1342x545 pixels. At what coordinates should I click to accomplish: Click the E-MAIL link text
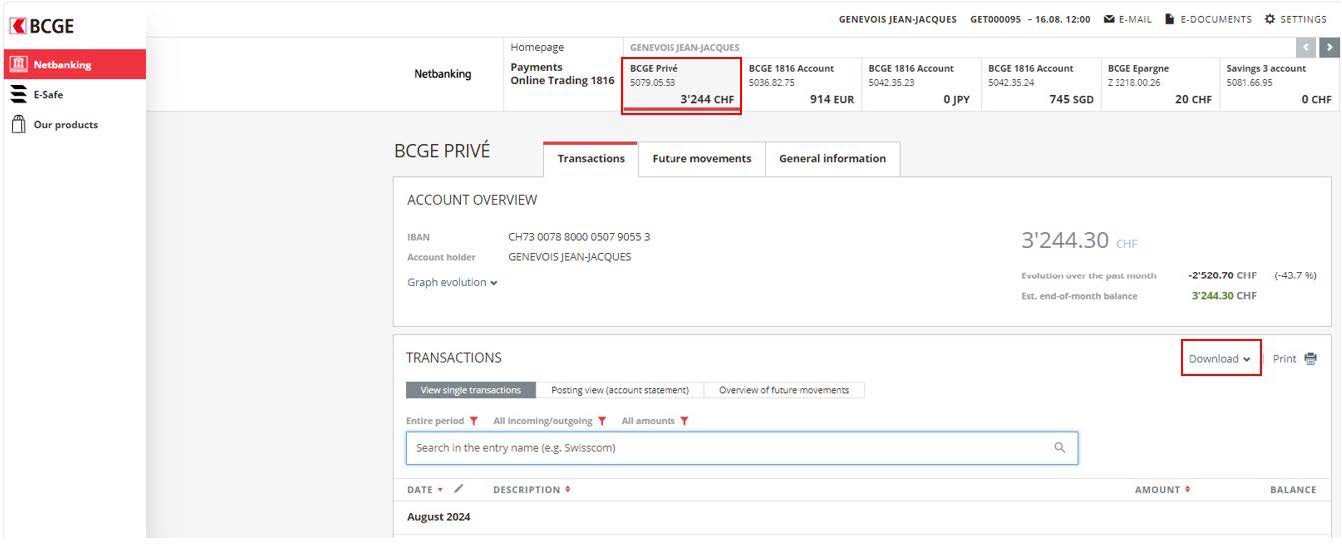1135,20
